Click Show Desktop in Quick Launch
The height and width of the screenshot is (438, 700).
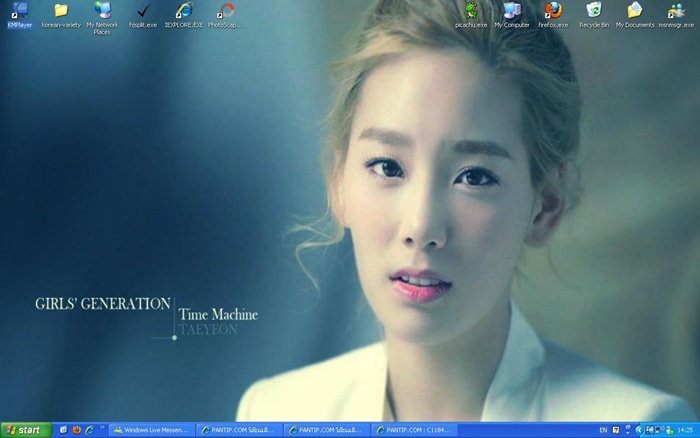point(63,430)
